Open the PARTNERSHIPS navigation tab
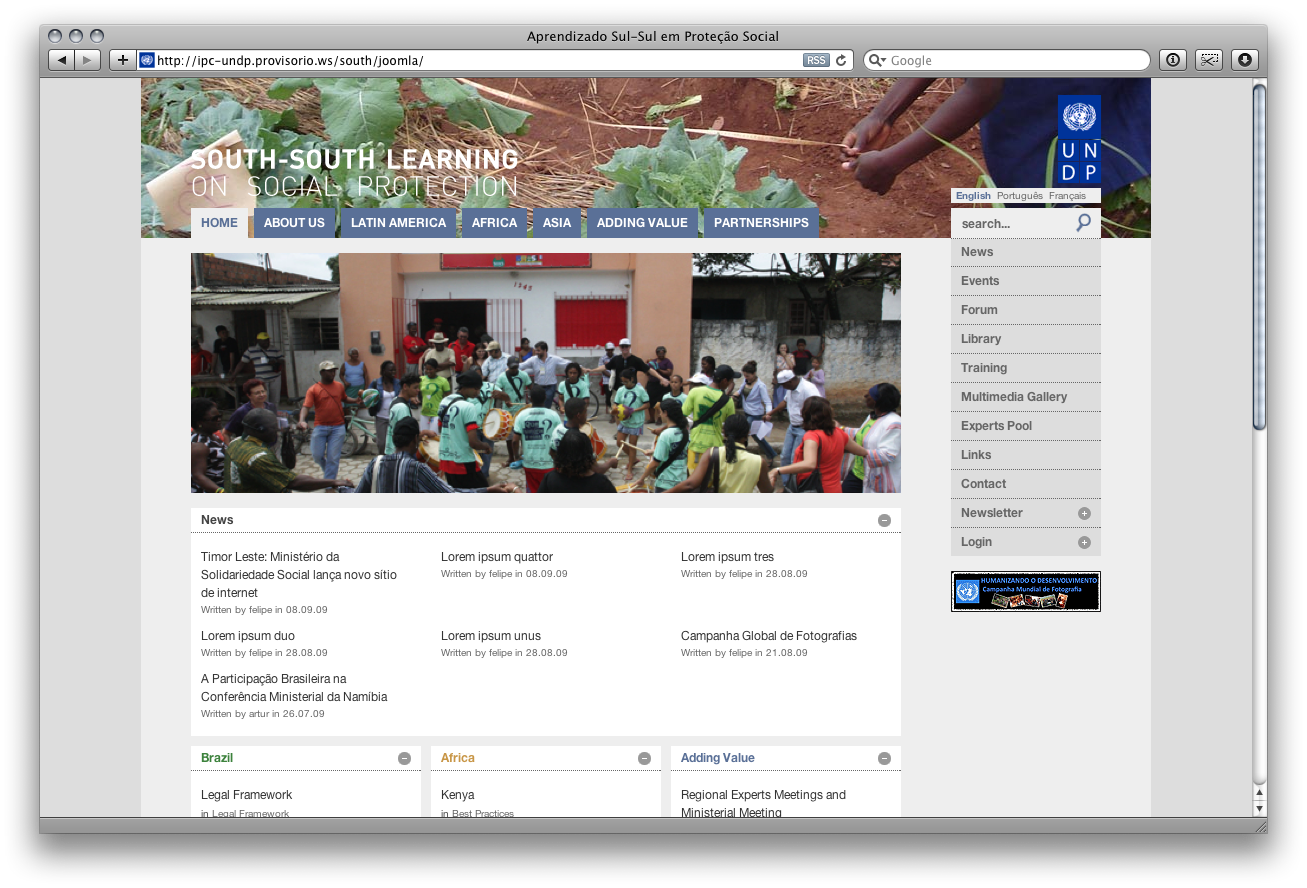This screenshot has height=888, width=1307. coord(761,223)
